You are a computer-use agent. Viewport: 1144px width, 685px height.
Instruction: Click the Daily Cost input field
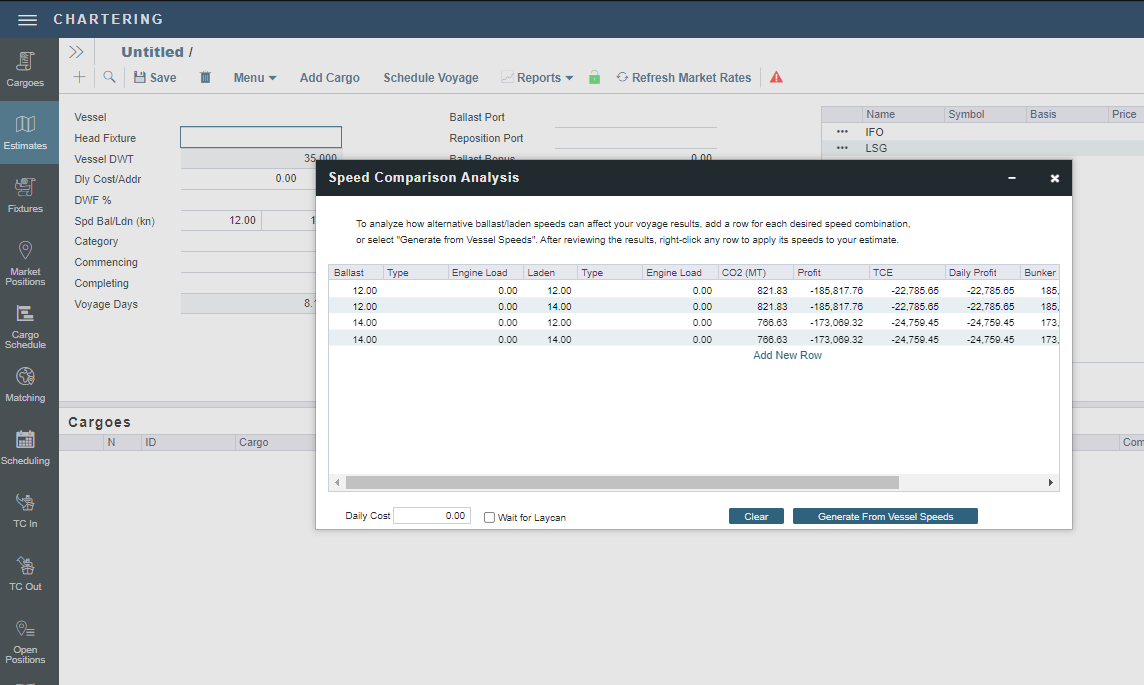(x=431, y=516)
